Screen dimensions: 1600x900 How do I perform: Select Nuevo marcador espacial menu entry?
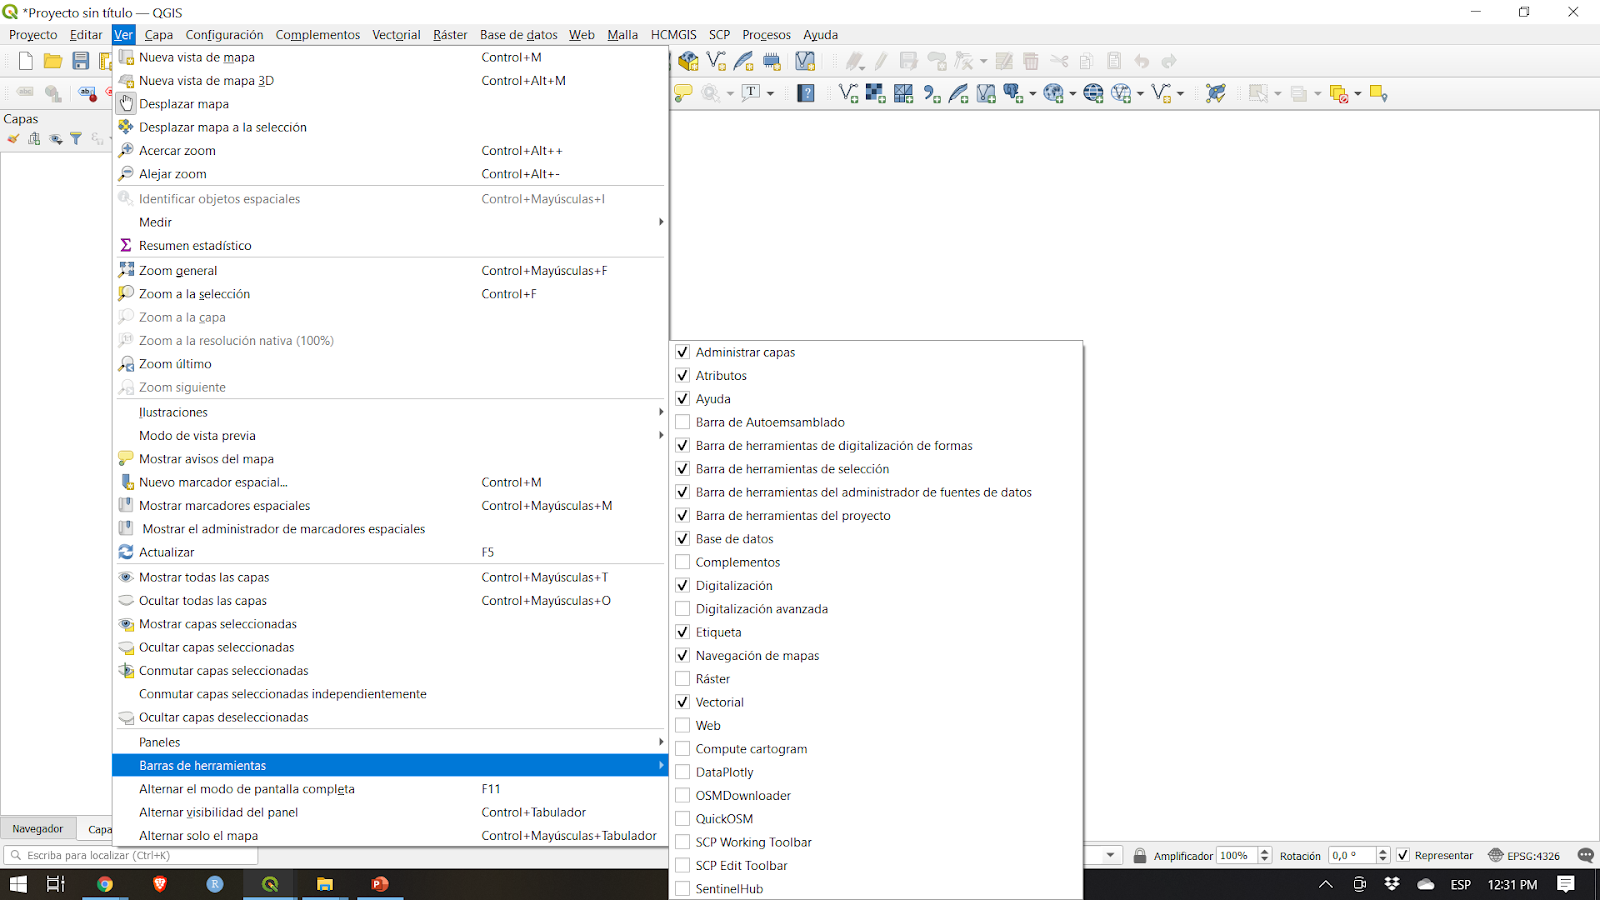coord(390,482)
